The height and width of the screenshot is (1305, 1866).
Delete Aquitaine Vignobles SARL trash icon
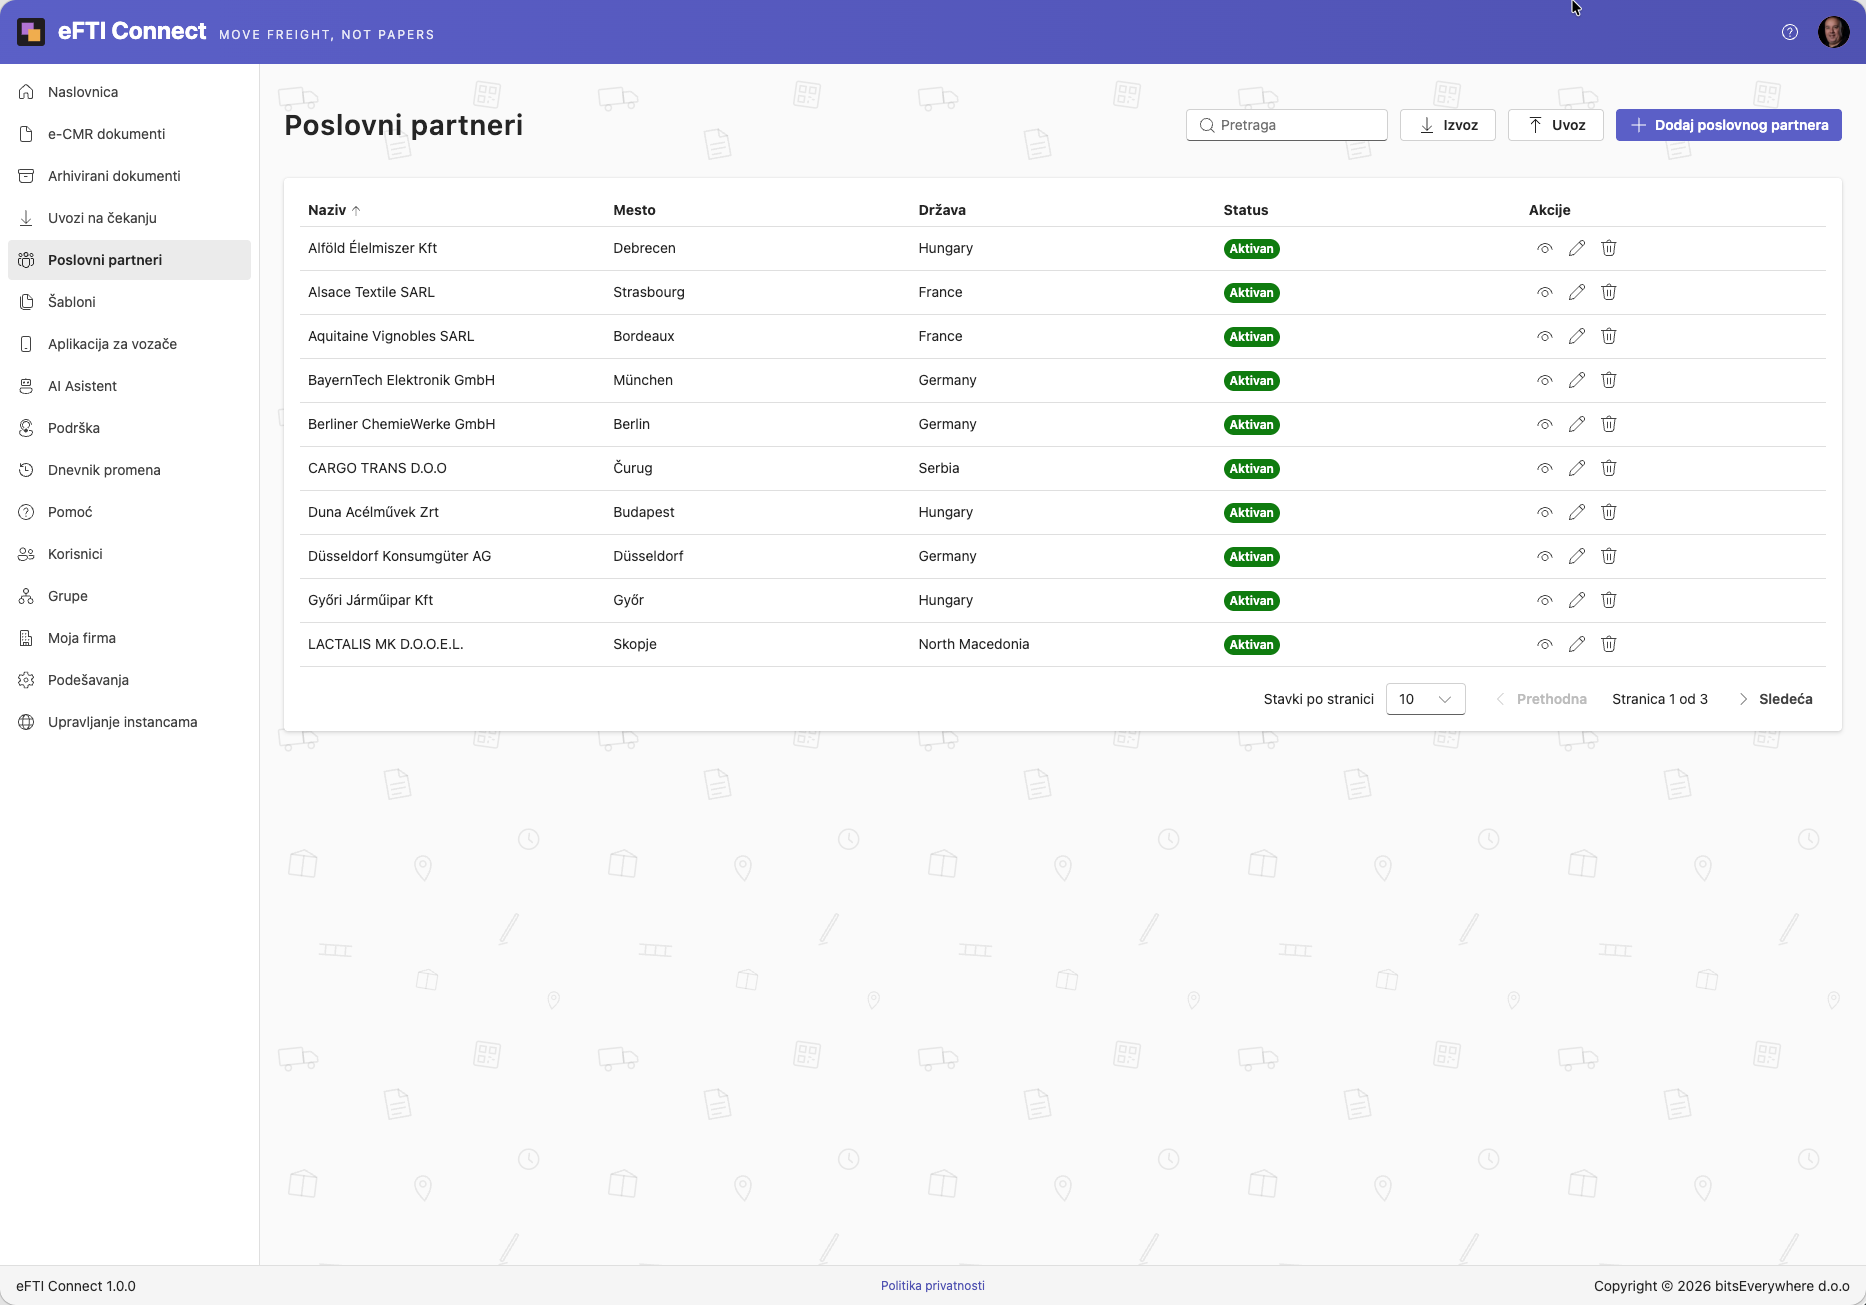coord(1609,336)
